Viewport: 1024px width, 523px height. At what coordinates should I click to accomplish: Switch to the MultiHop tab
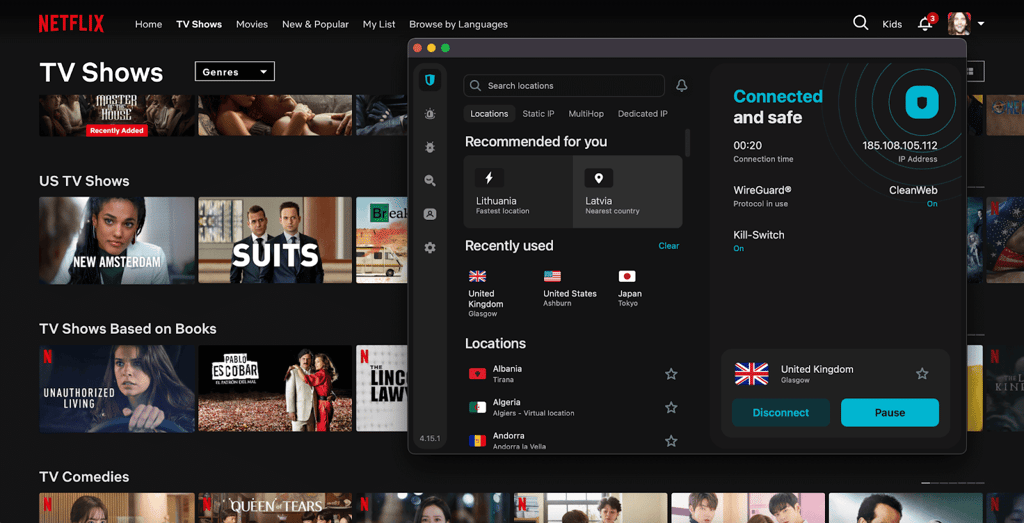coord(586,114)
